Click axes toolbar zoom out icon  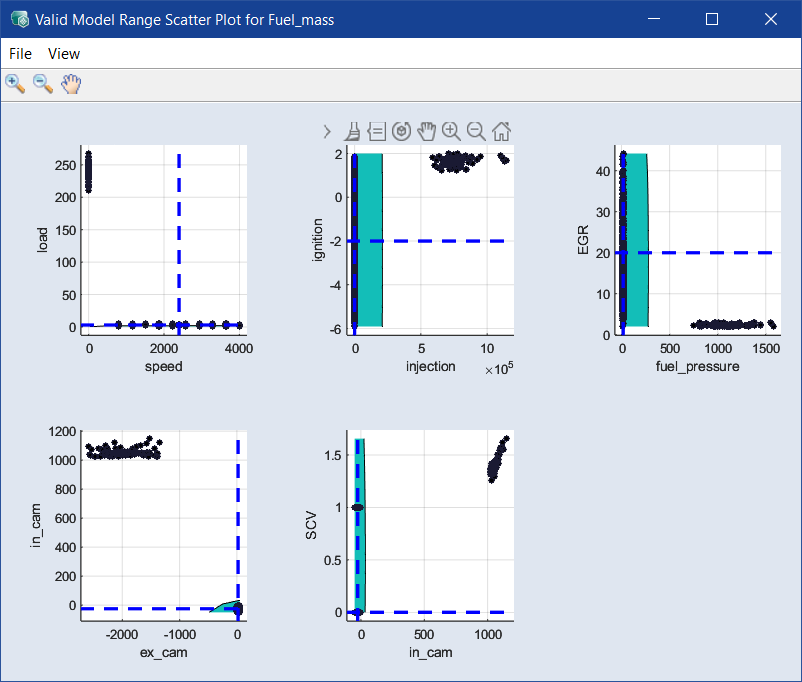pyautogui.click(x=476, y=131)
